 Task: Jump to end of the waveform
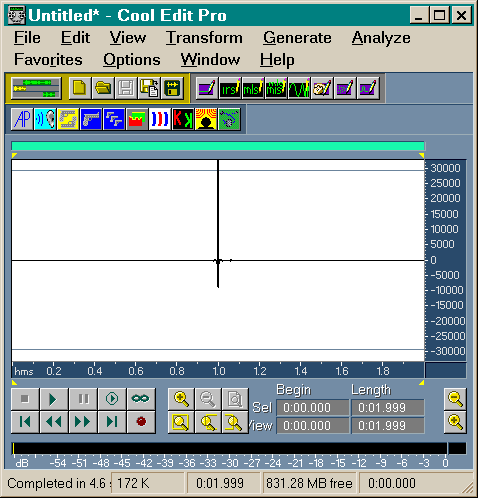pos(112,422)
